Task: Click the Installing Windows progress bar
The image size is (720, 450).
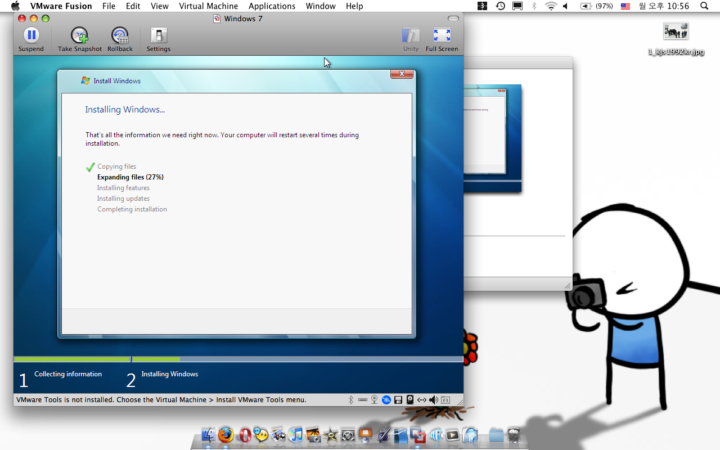Action: click(297, 359)
